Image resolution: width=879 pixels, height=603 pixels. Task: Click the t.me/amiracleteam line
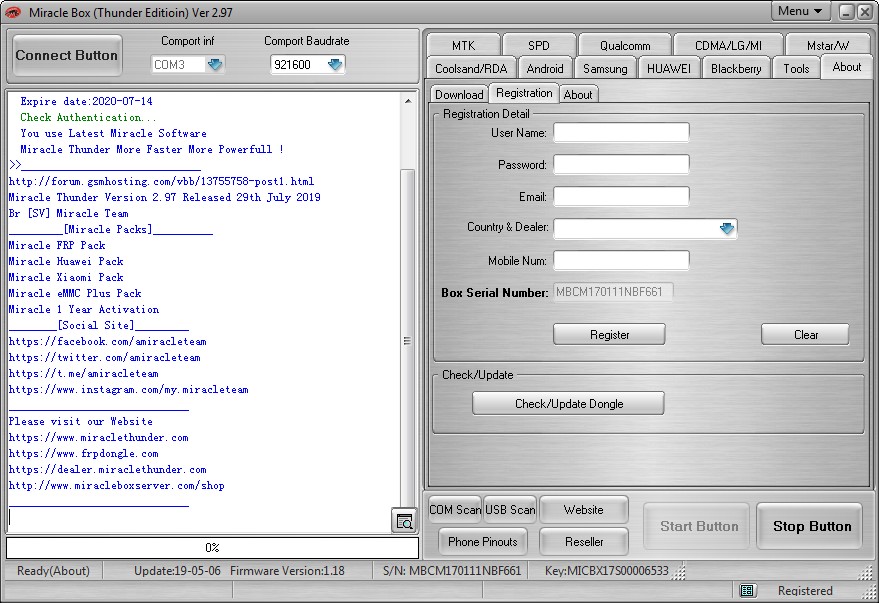(84, 373)
